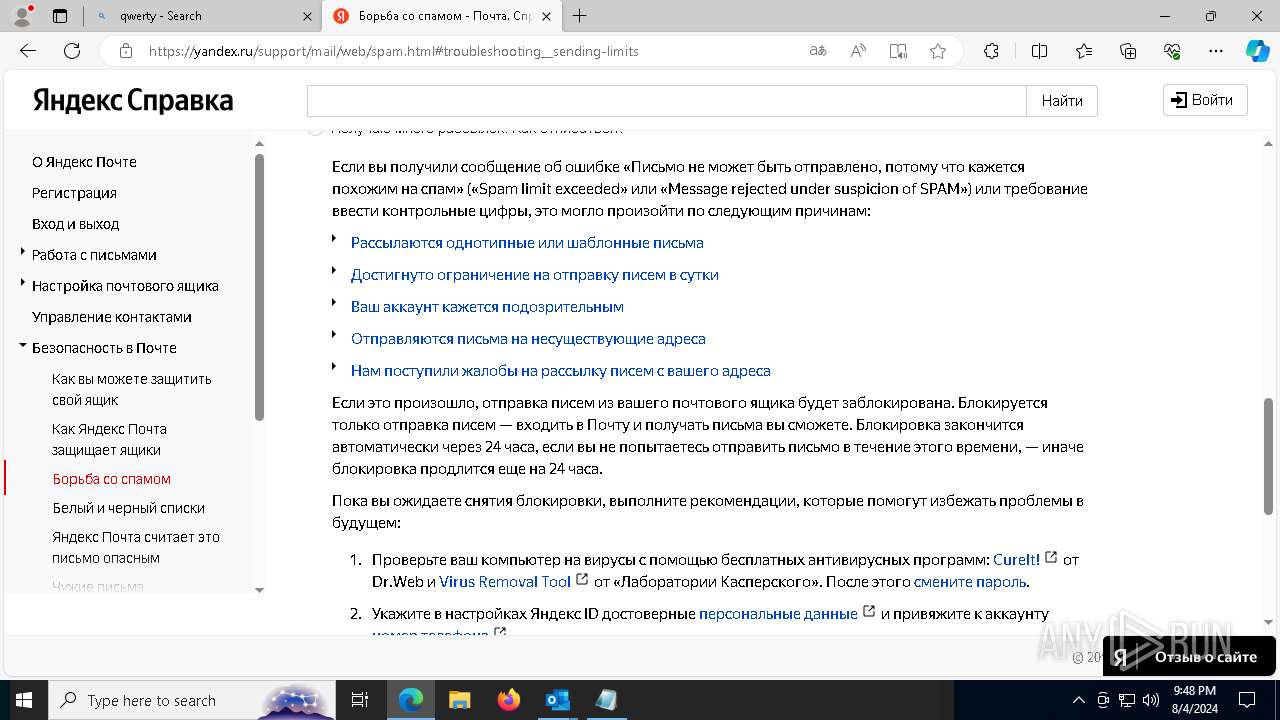Focus the Yandex help search field
This screenshot has width=1280, height=720.
pyautogui.click(x=666, y=100)
